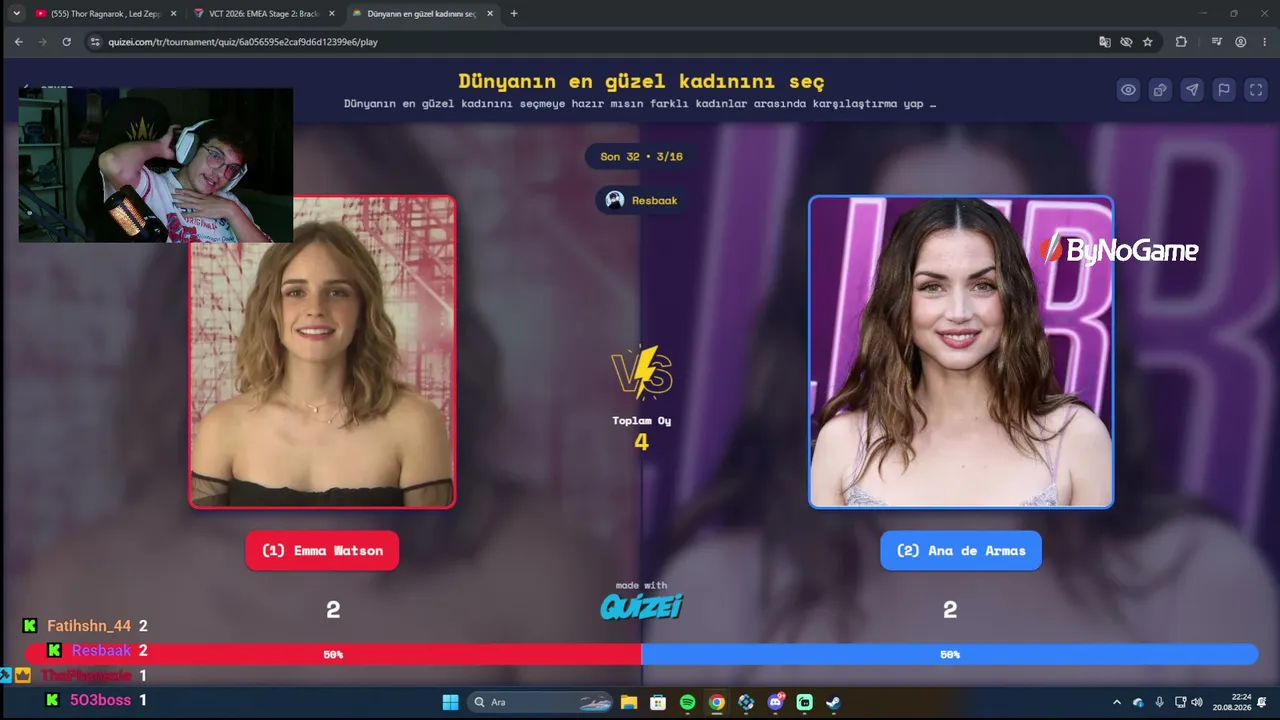Image resolution: width=1280 pixels, height=720 pixels.
Task: Open Discord from the taskbar
Action: pos(775,702)
